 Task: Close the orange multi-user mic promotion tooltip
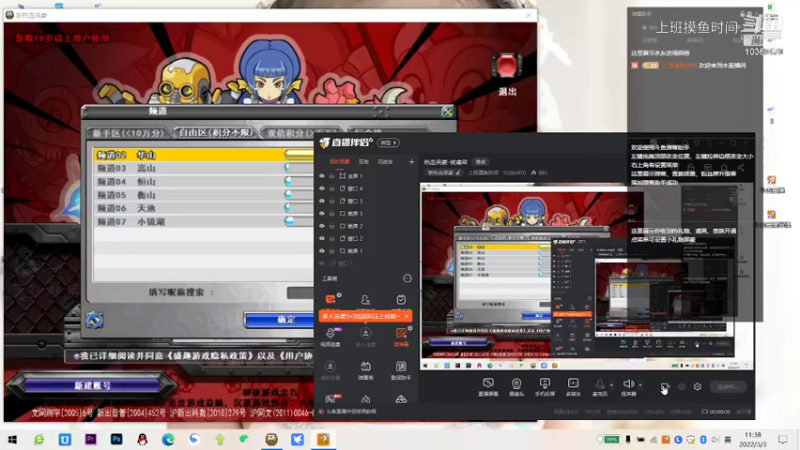[x=406, y=316]
